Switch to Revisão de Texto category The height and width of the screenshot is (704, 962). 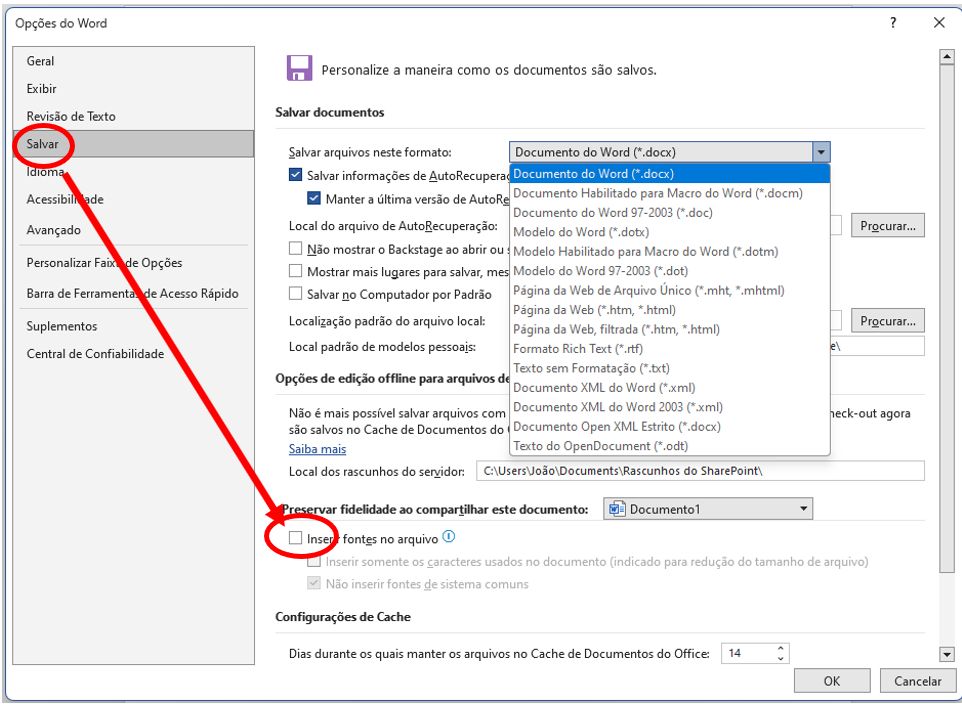point(71,116)
